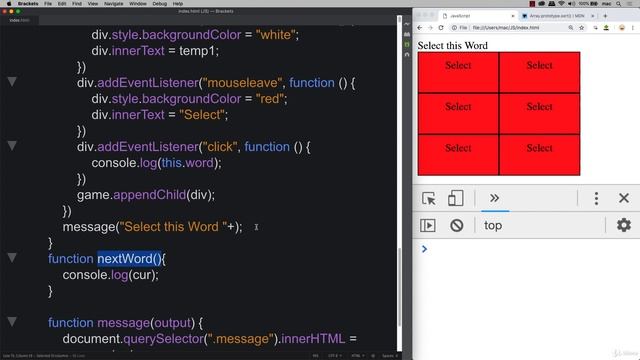Click the middle-right red Select box
Viewport: 640px width, 360px height.
539,113
